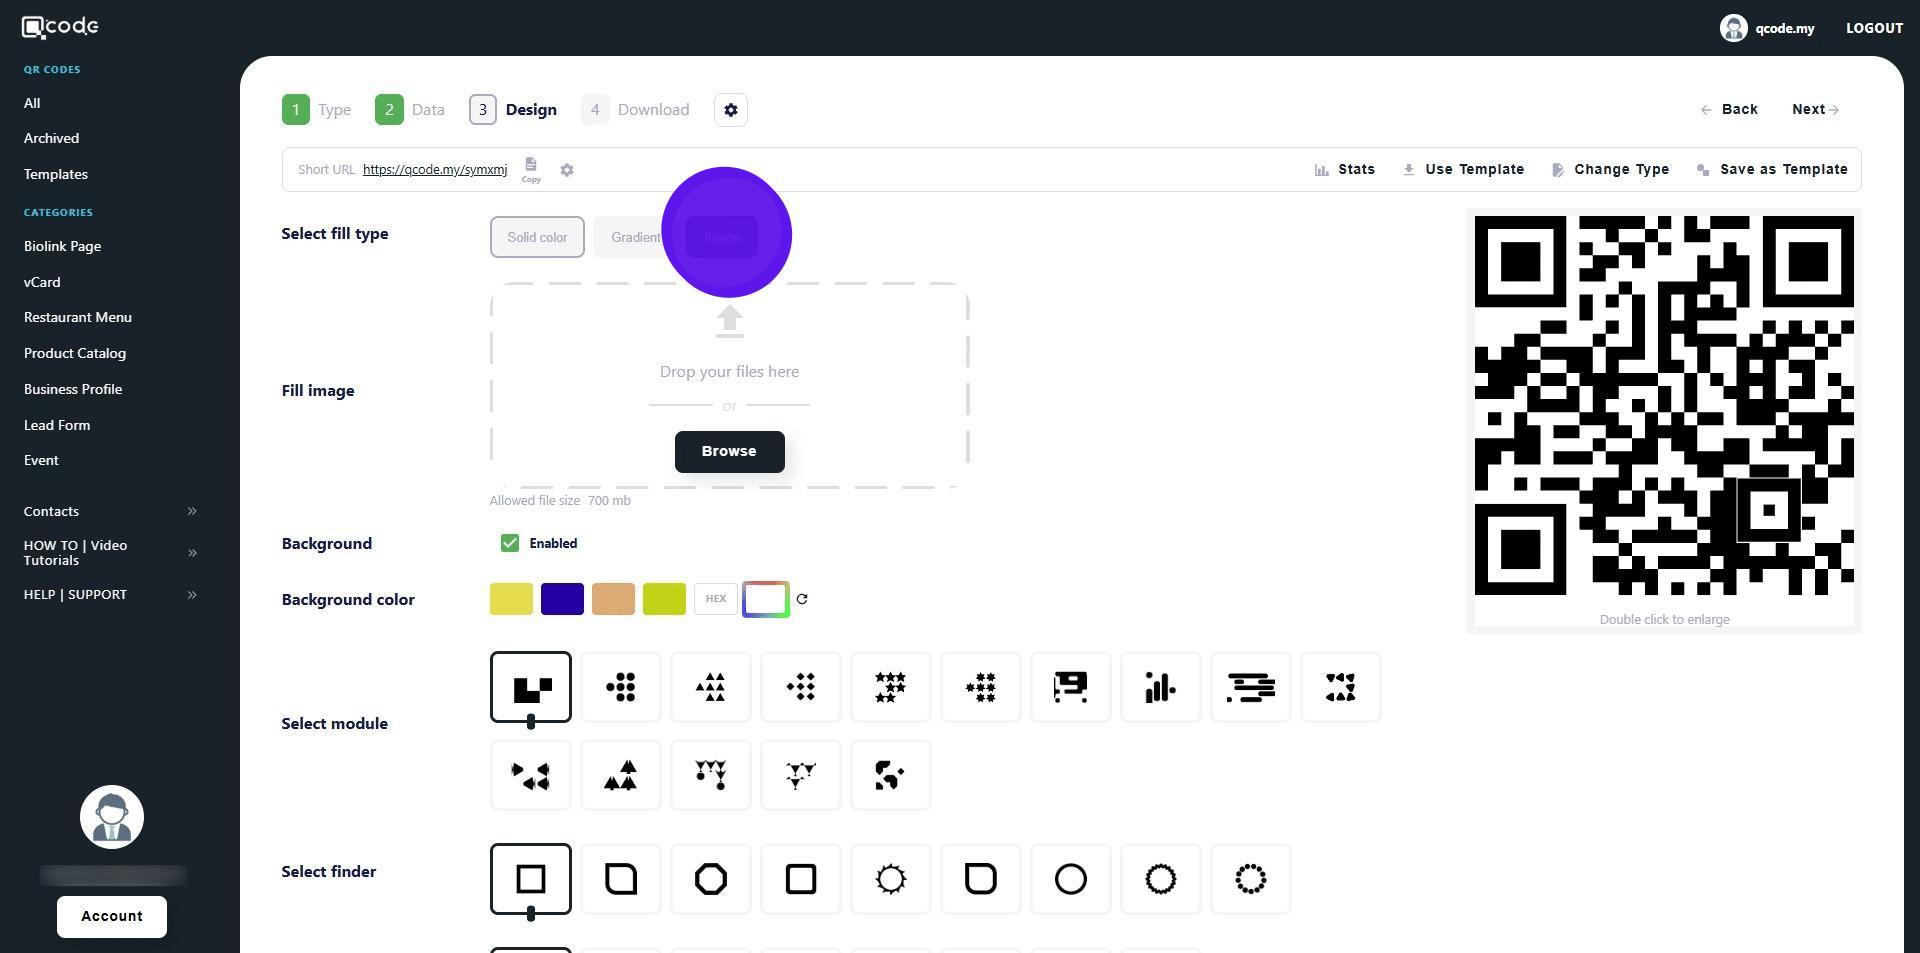Click the sidebar profile avatar
1920x953 pixels.
point(112,817)
